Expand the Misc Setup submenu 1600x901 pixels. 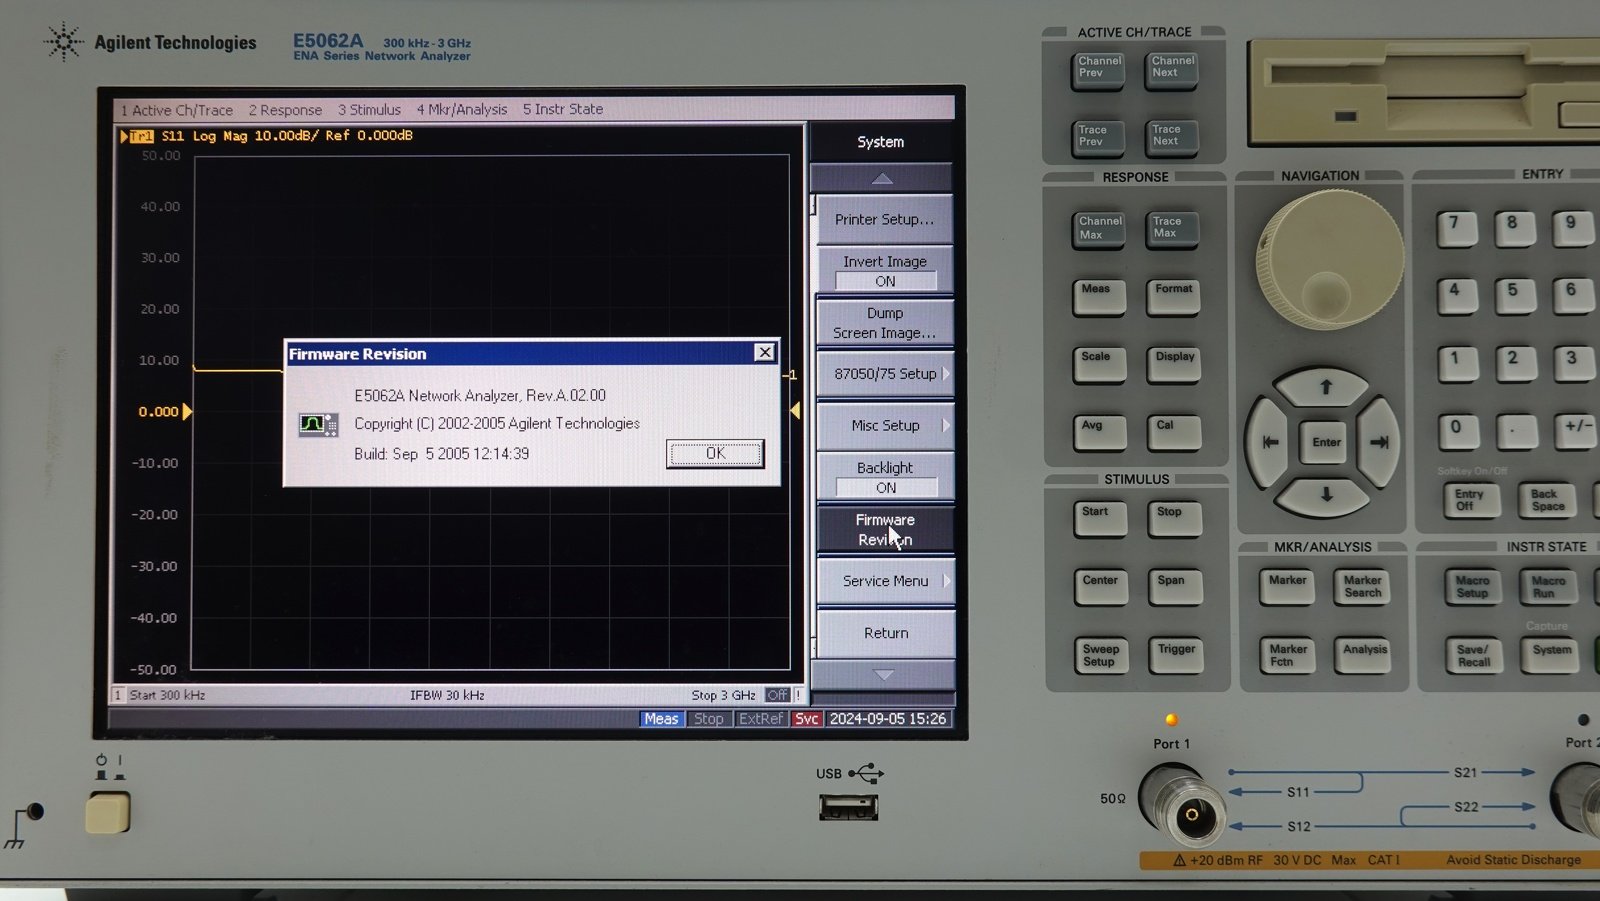point(885,425)
